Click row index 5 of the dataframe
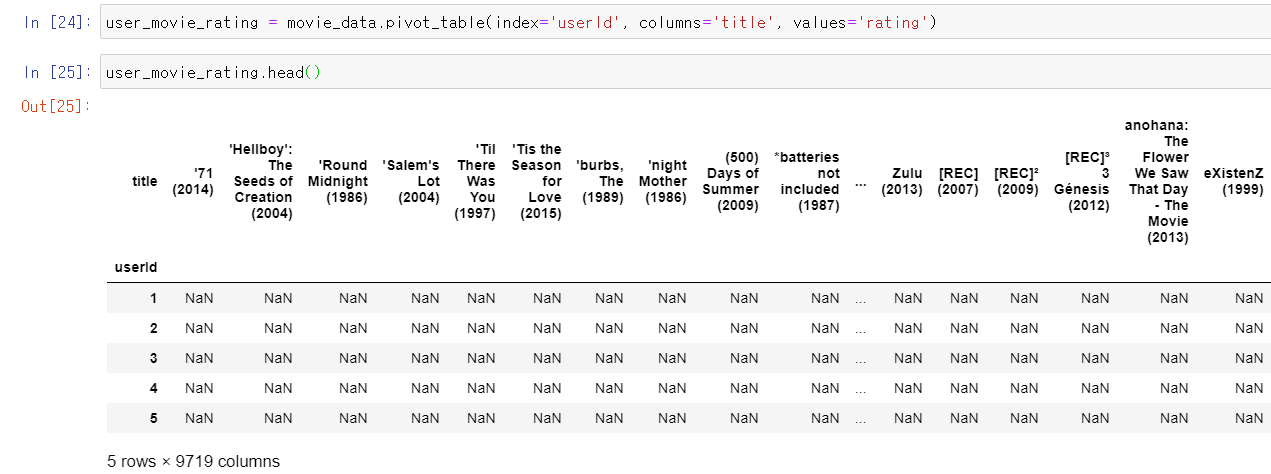The image size is (1271, 474). pos(154,418)
